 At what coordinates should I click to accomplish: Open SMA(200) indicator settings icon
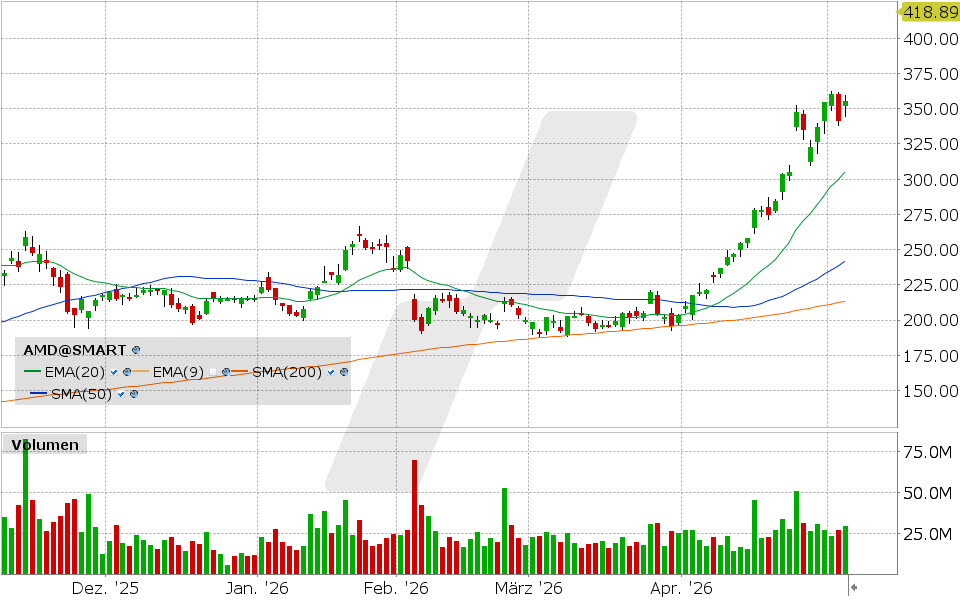(344, 372)
